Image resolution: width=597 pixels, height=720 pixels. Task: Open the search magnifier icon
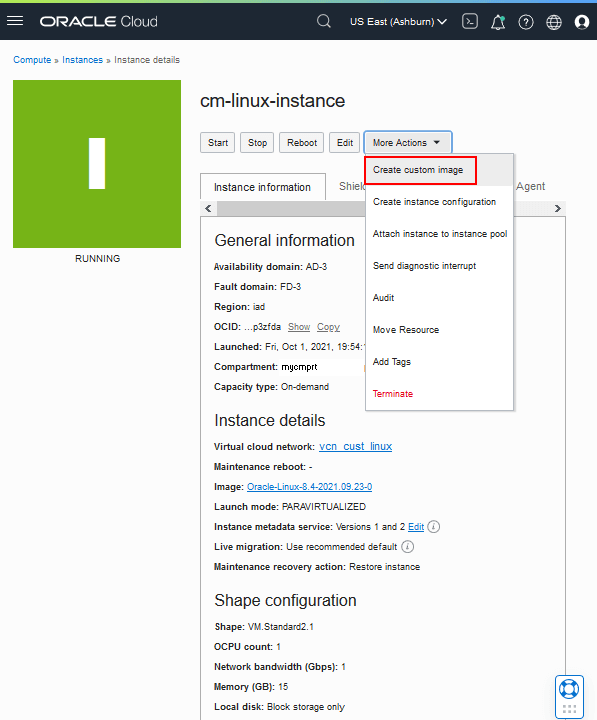tap(324, 21)
